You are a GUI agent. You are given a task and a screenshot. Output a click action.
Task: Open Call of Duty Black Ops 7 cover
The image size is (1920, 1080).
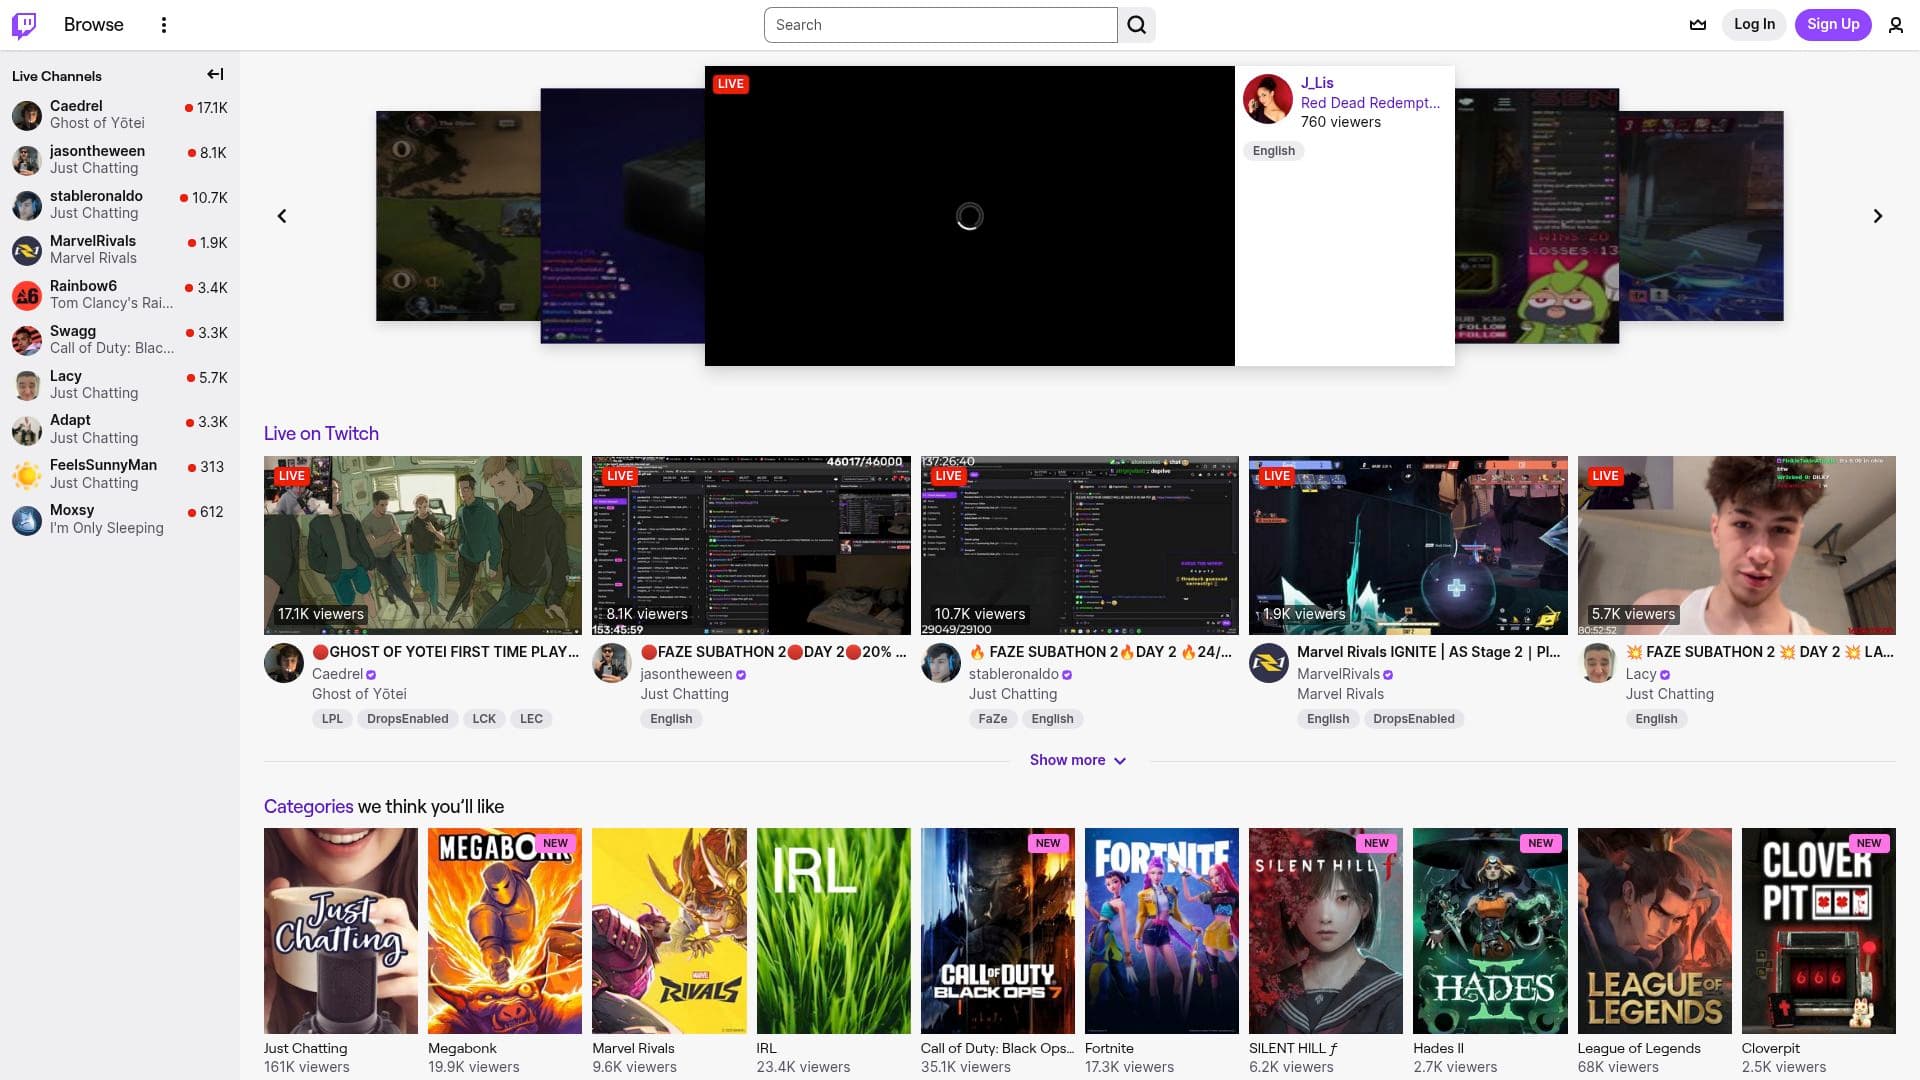998,931
